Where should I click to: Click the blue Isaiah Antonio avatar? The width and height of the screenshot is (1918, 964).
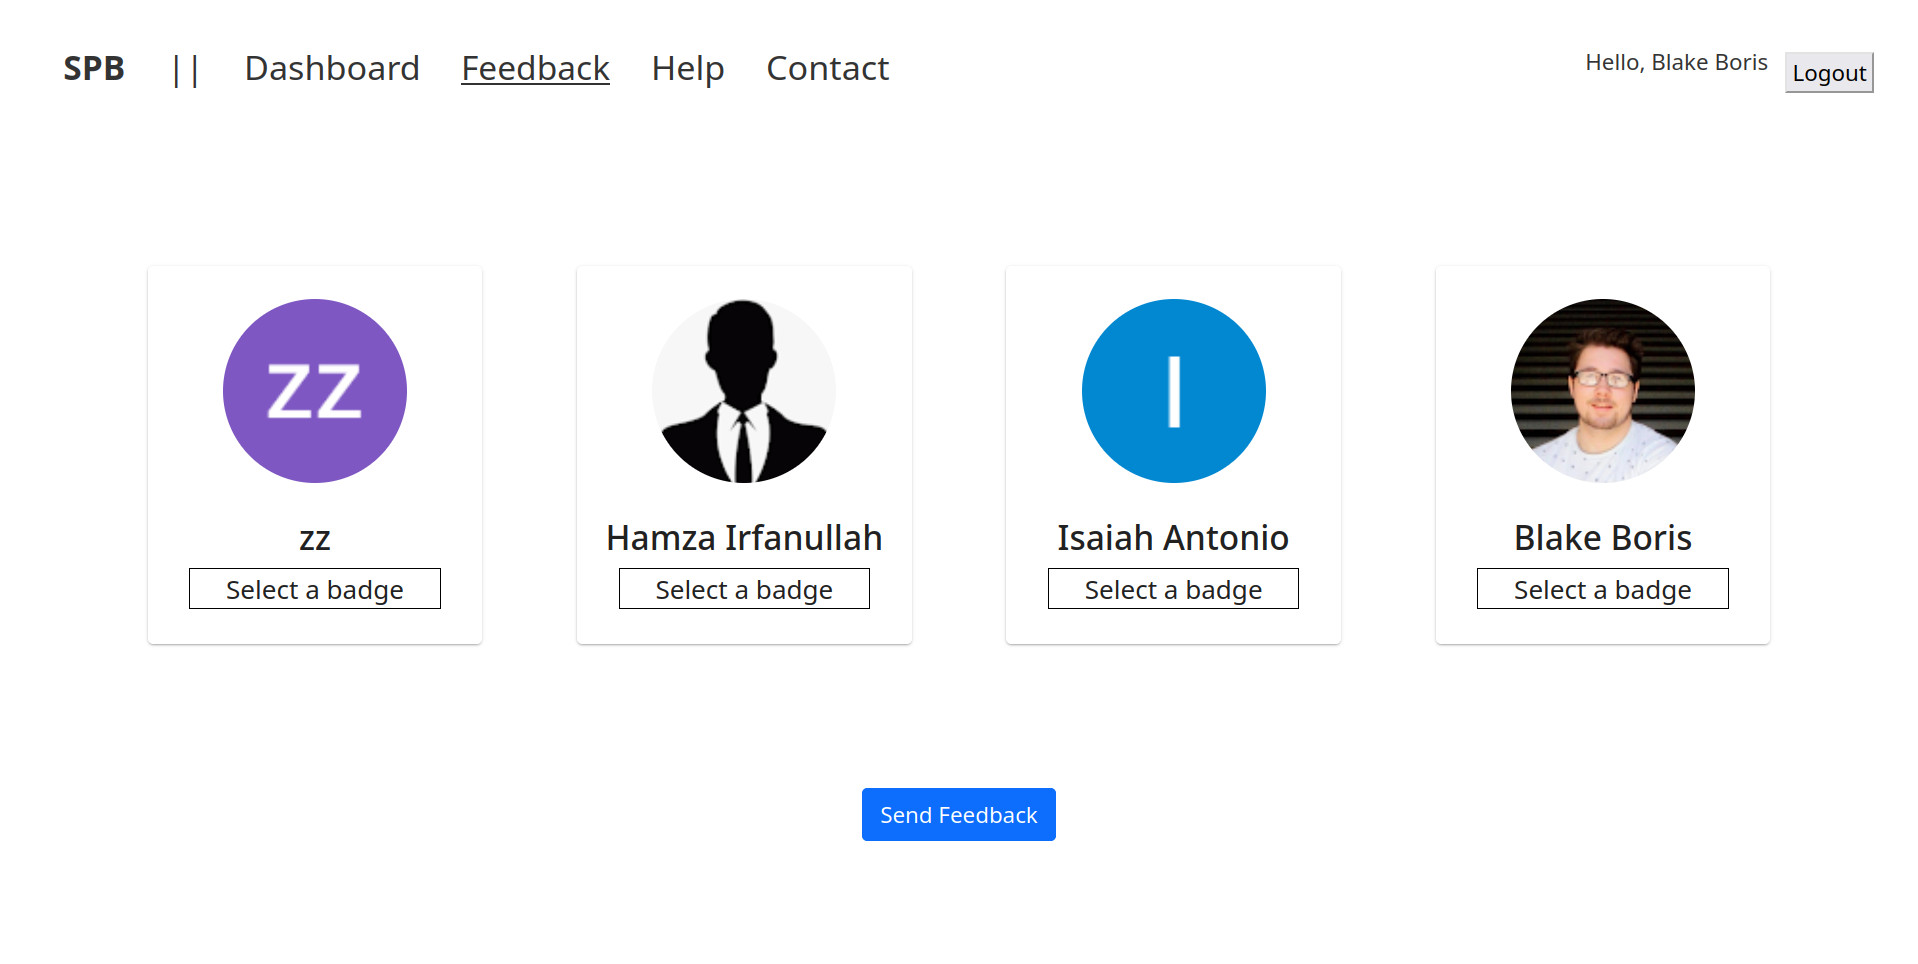coord(1173,391)
